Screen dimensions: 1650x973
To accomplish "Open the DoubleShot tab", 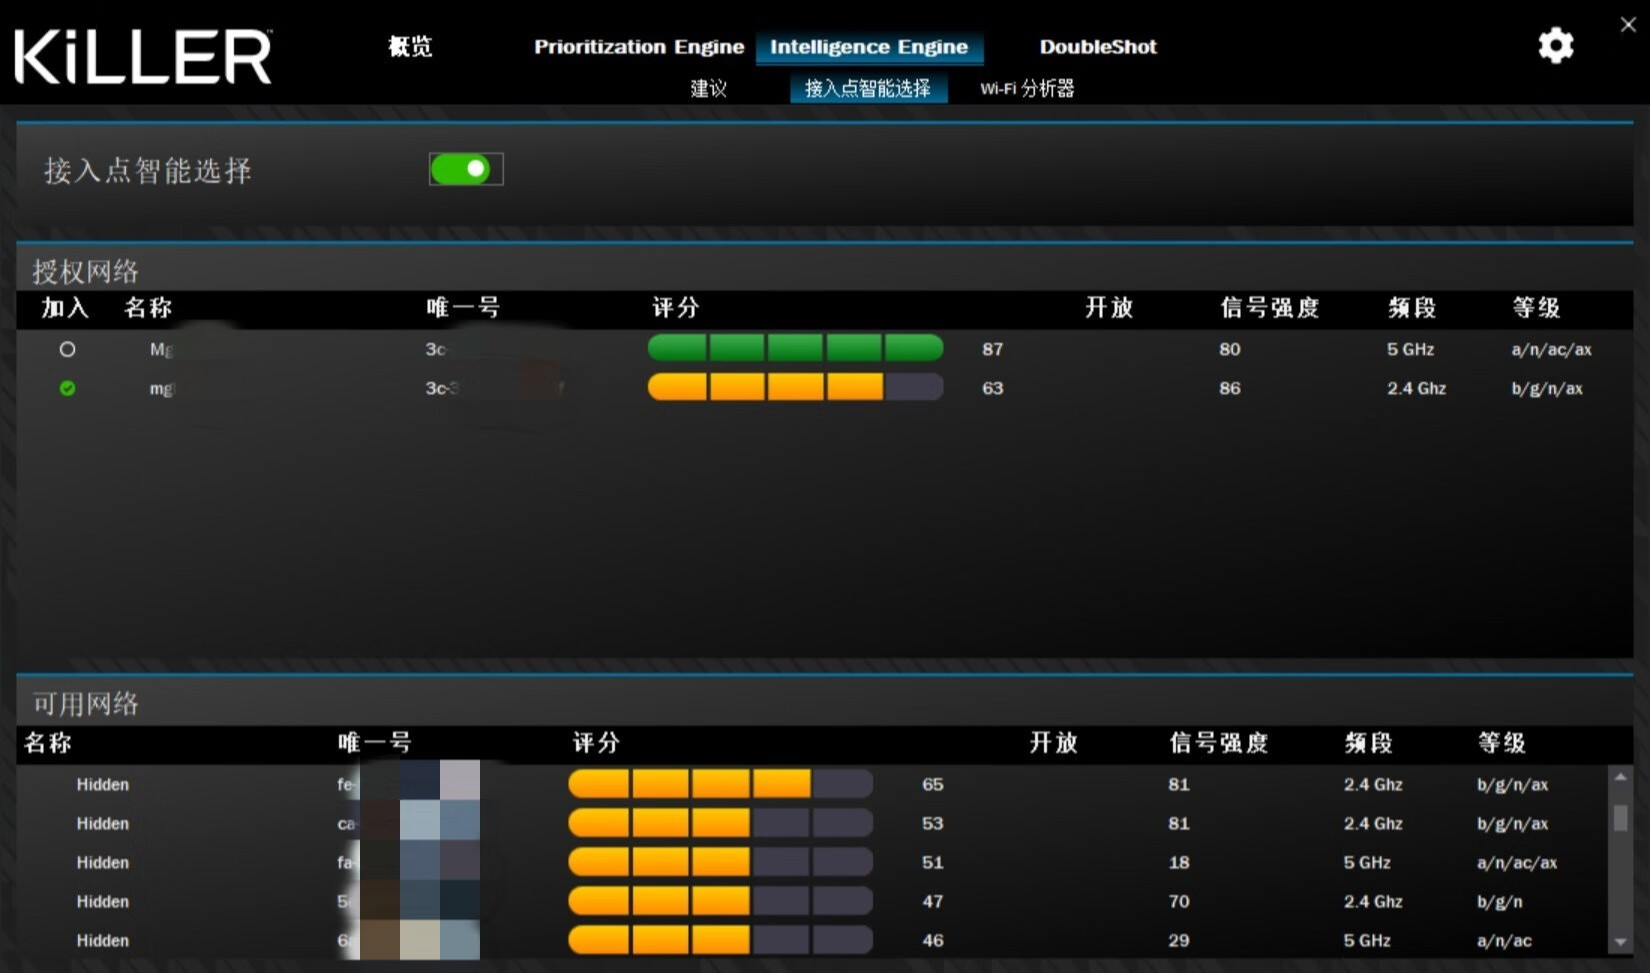I will point(1097,47).
